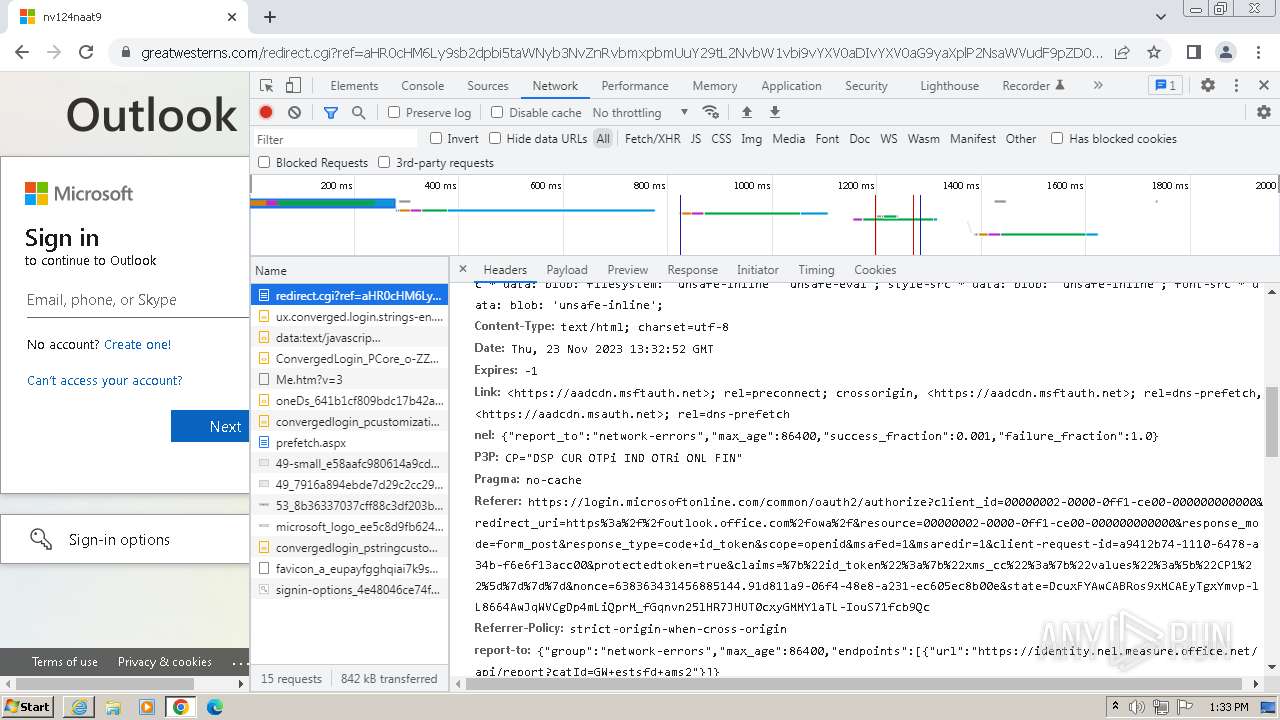Viewport: 1280px width, 720px height.
Task: Toggle the device toolbar icon
Action: [x=293, y=86]
